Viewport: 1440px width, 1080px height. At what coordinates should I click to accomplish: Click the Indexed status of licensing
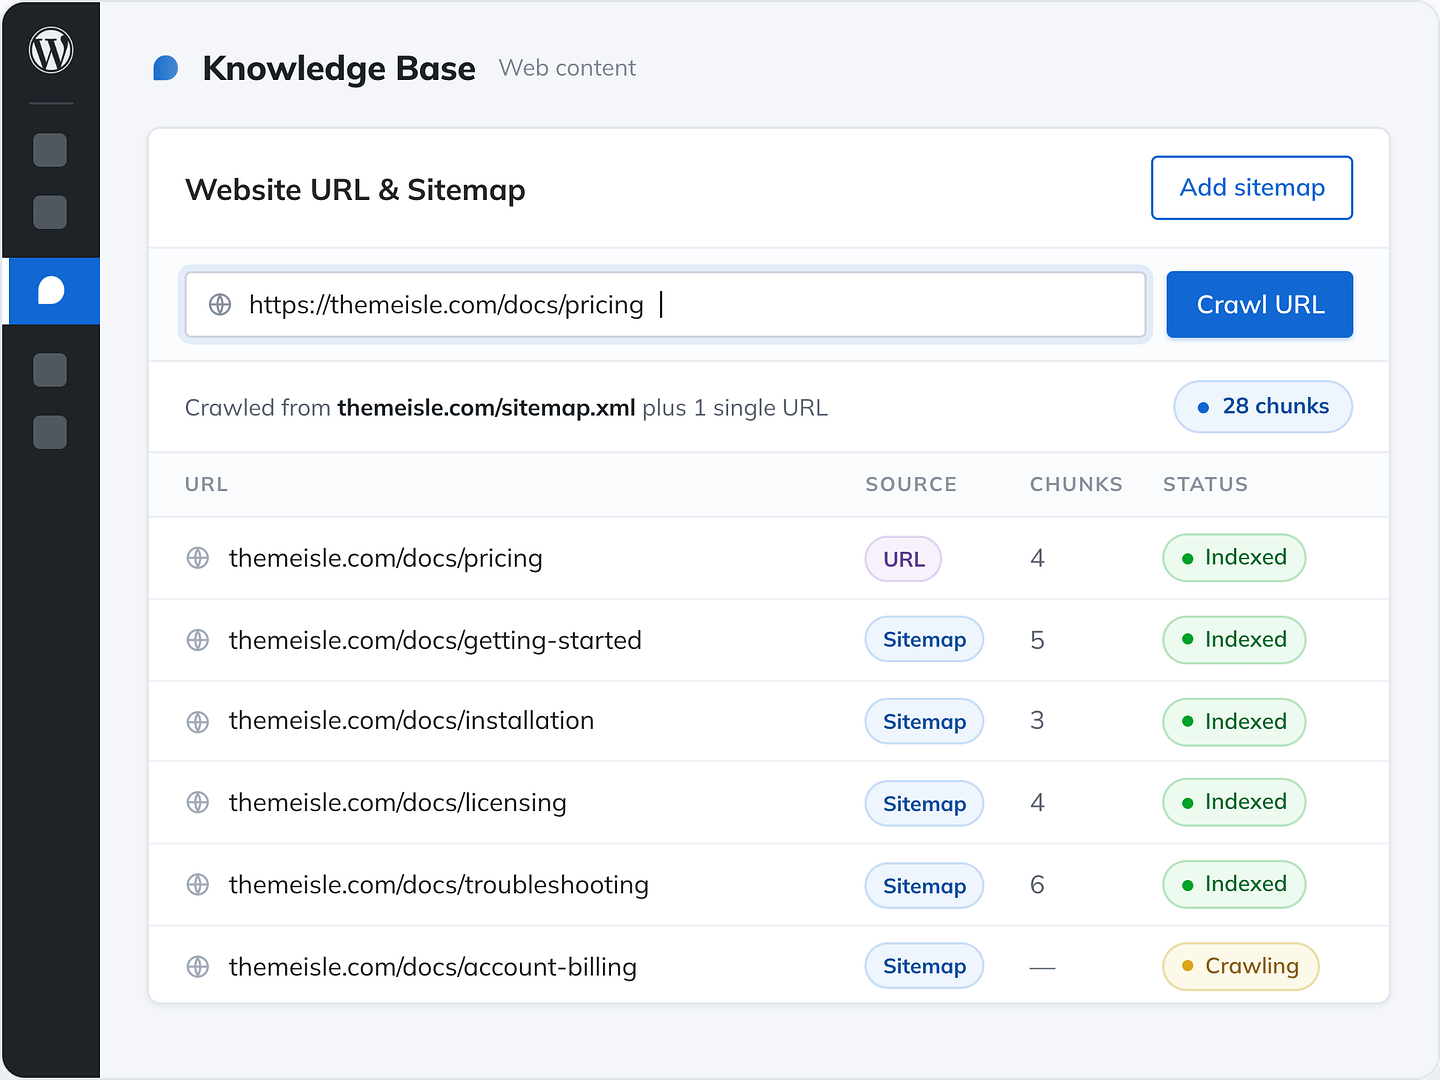(1234, 802)
